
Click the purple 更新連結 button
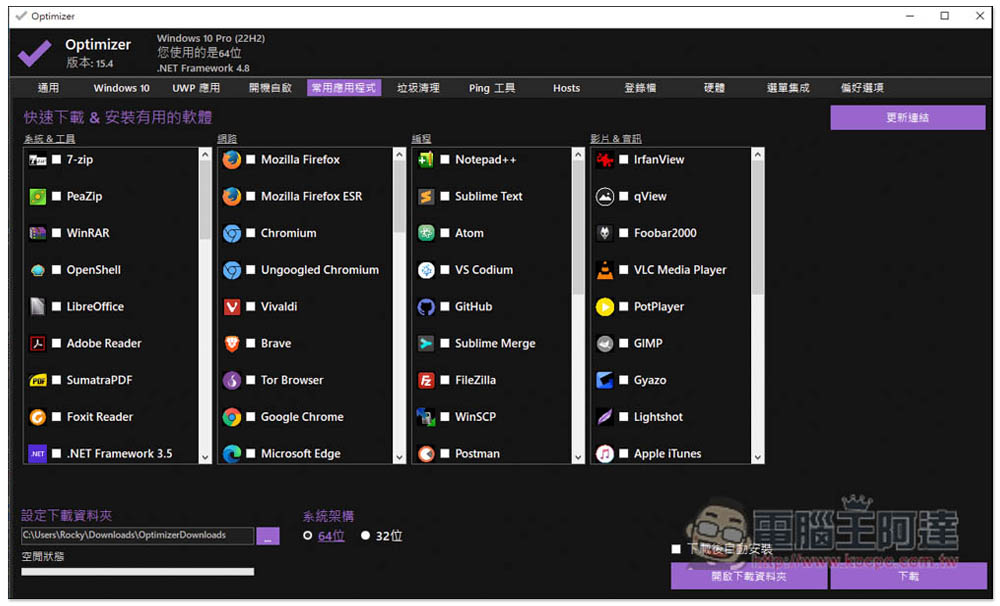click(x=908, y=117)
